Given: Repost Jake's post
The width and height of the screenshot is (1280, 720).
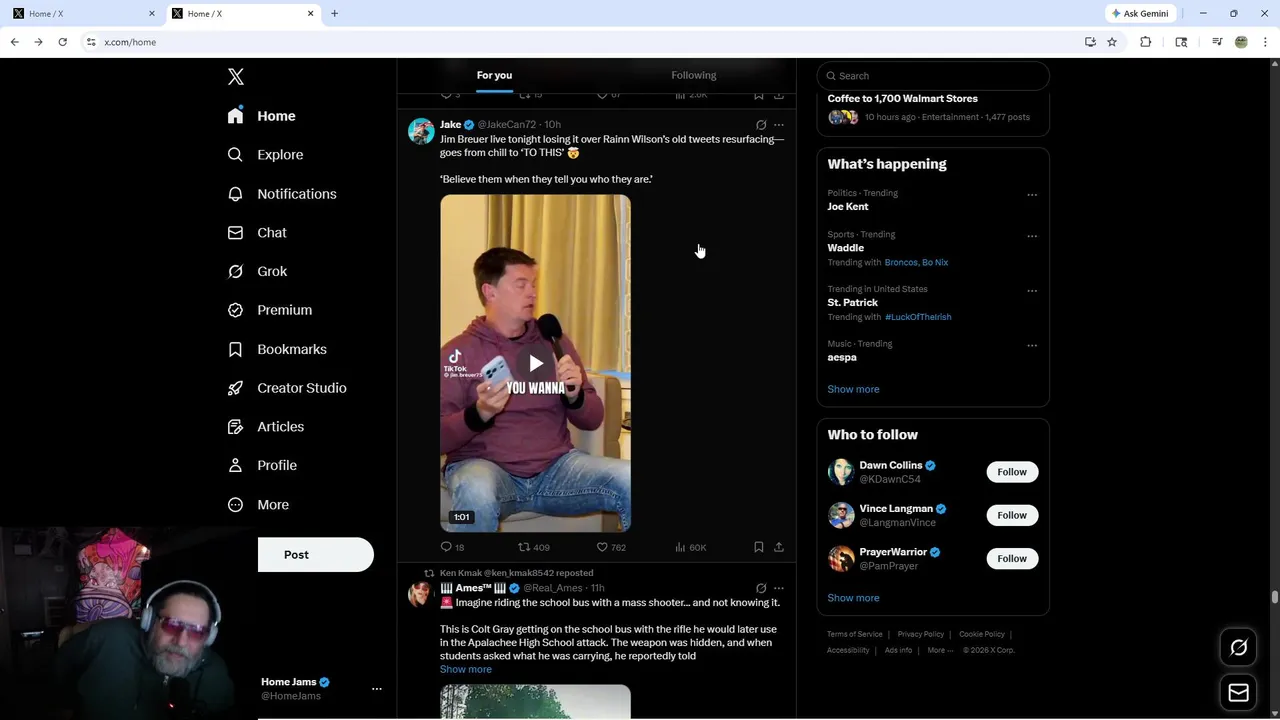Looking at the screenshot, I should 533,547.
